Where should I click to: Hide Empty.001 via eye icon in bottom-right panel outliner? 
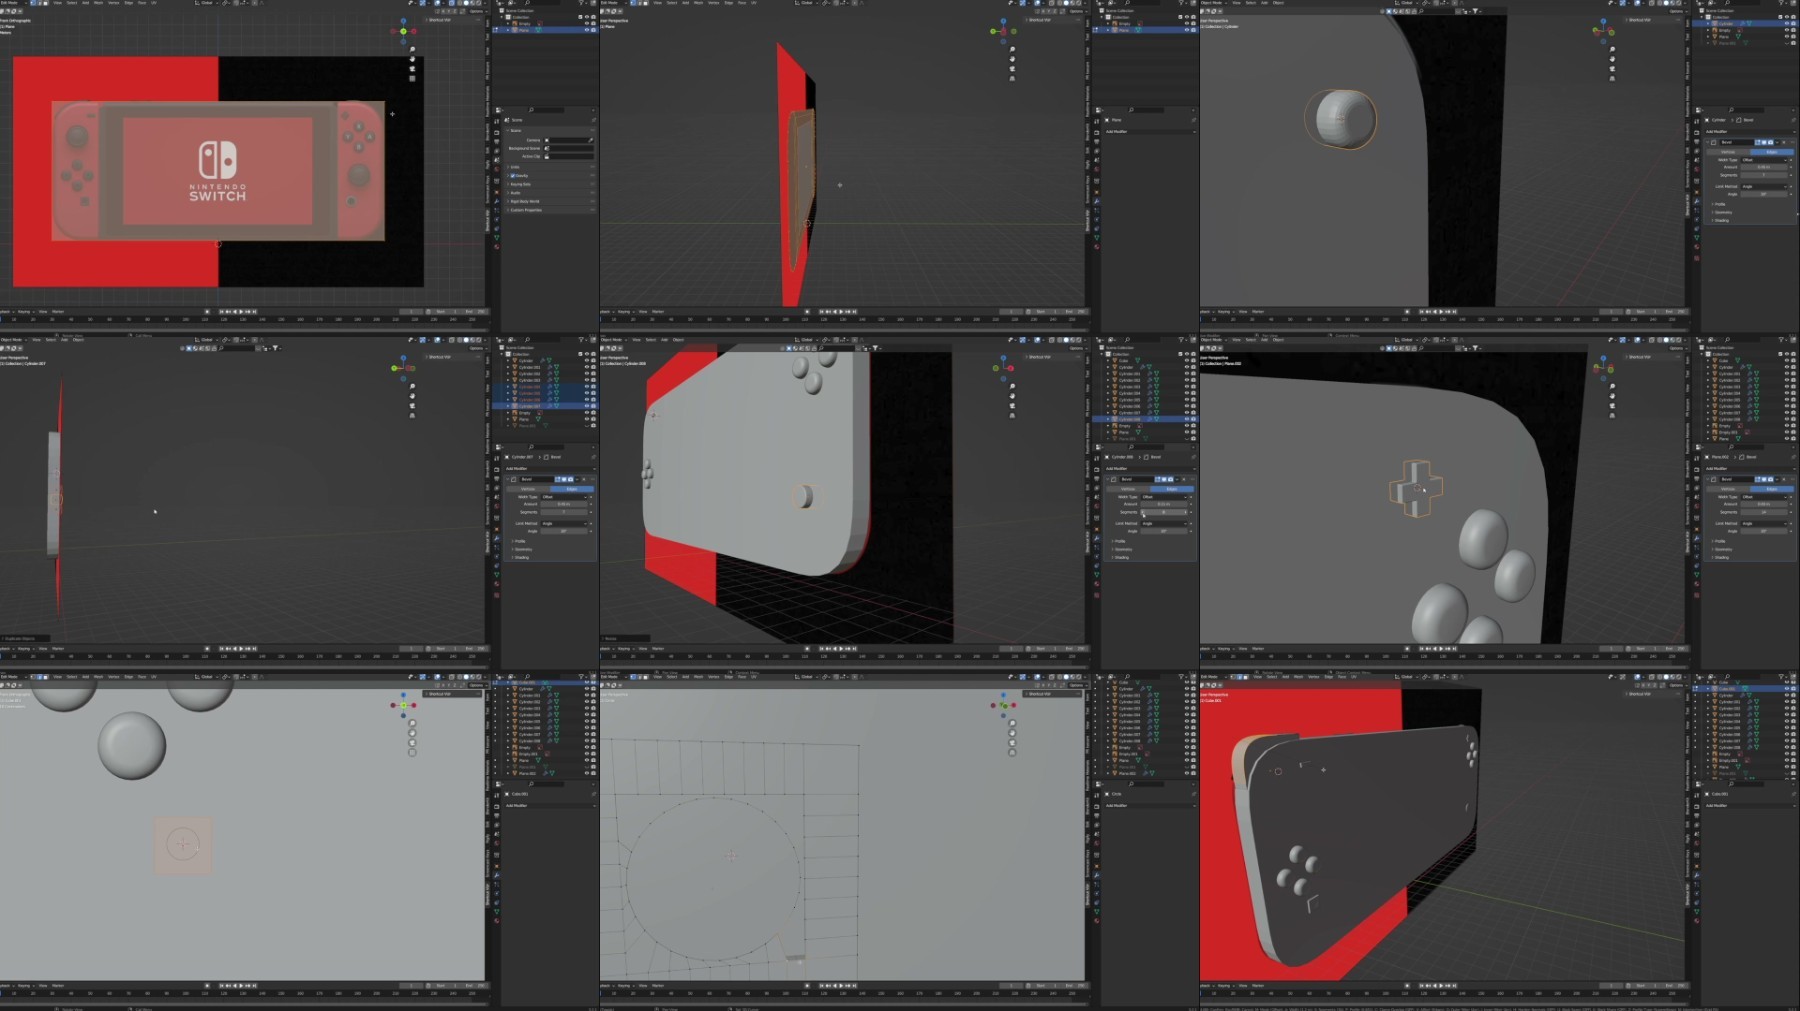(x=1787, y=760)
